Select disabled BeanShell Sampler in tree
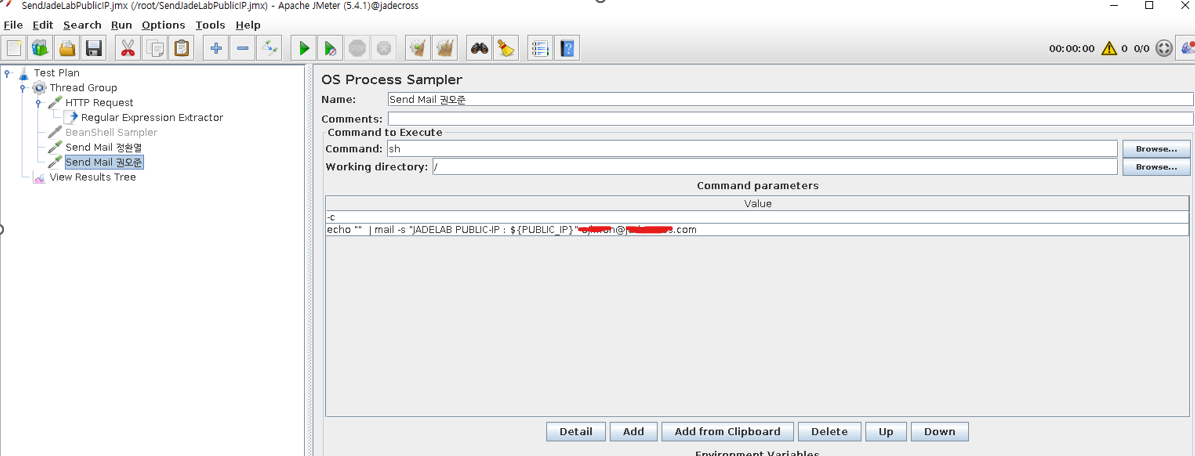Image resolution: width=1195 pixels, height=456 pixels. (x=111, y=132)
